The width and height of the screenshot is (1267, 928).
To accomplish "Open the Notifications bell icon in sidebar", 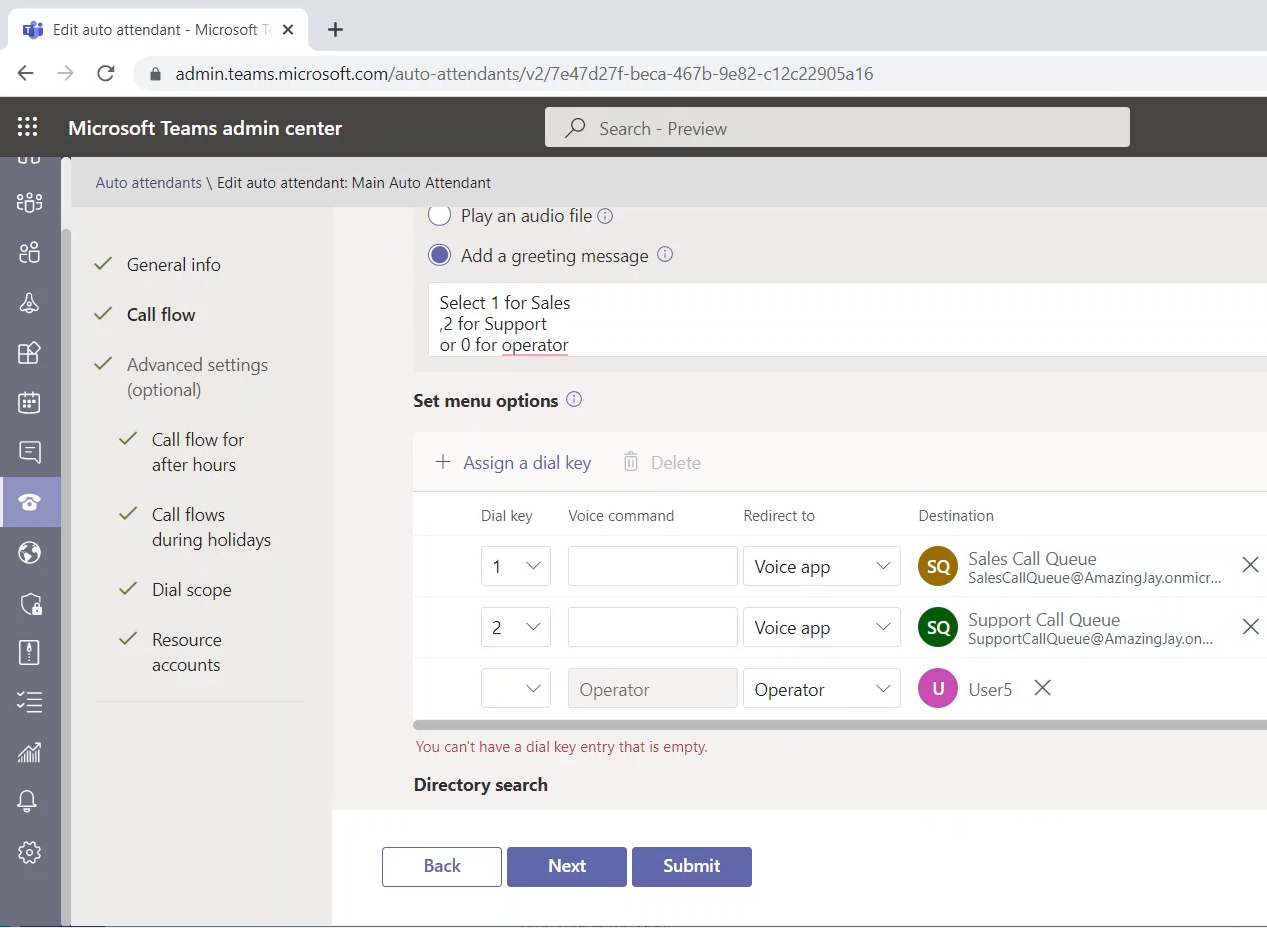I will (29, 801).
